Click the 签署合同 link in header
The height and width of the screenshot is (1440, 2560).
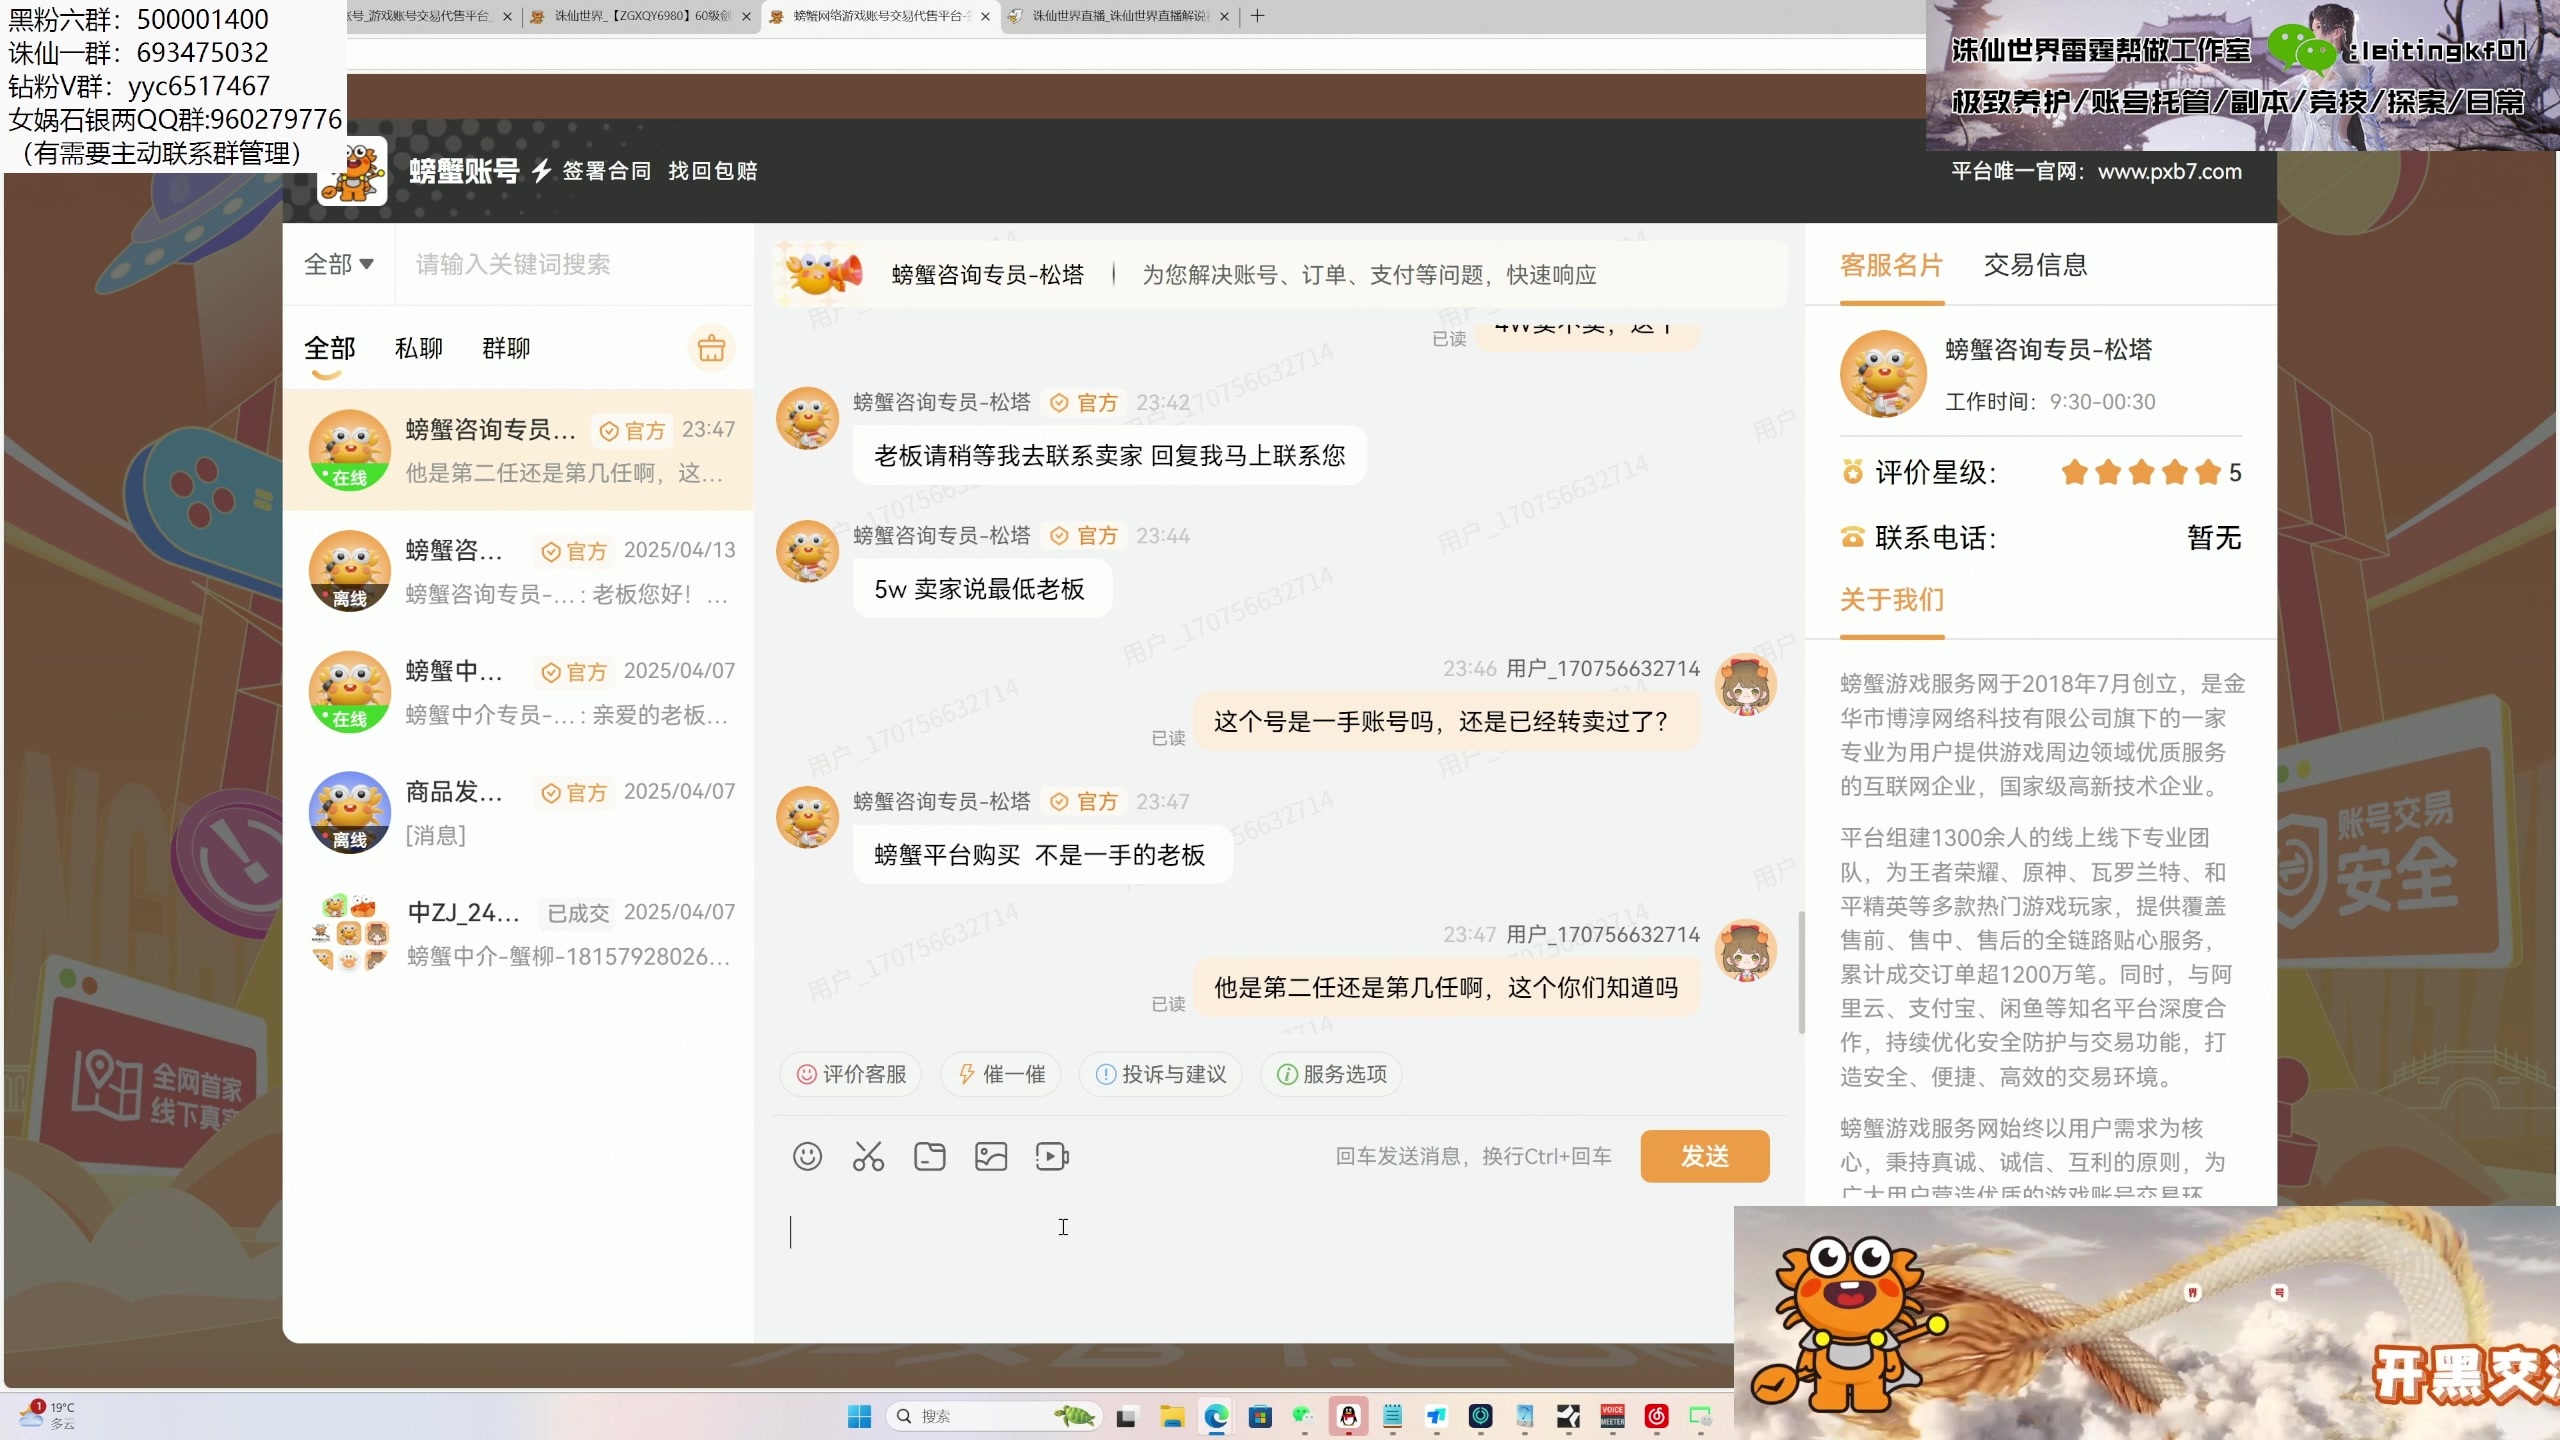click(606, 171)
